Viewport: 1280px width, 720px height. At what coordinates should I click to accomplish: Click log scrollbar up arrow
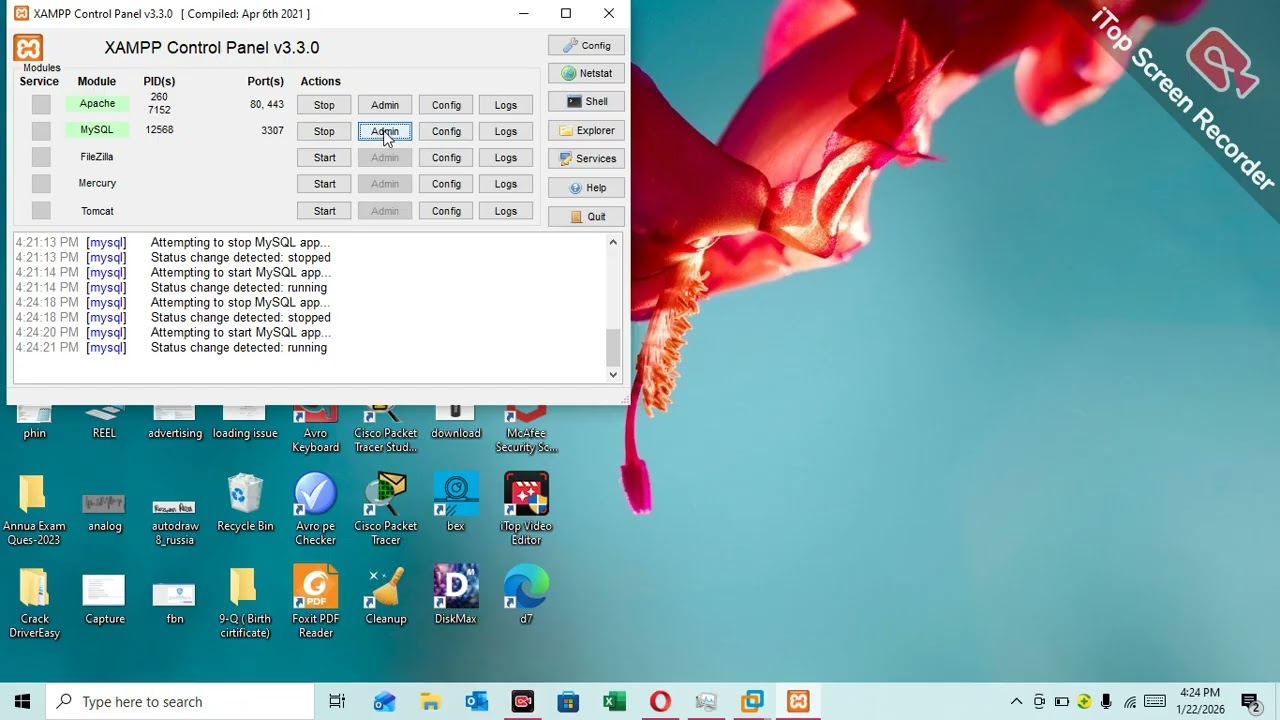click(x=613, y=242)
